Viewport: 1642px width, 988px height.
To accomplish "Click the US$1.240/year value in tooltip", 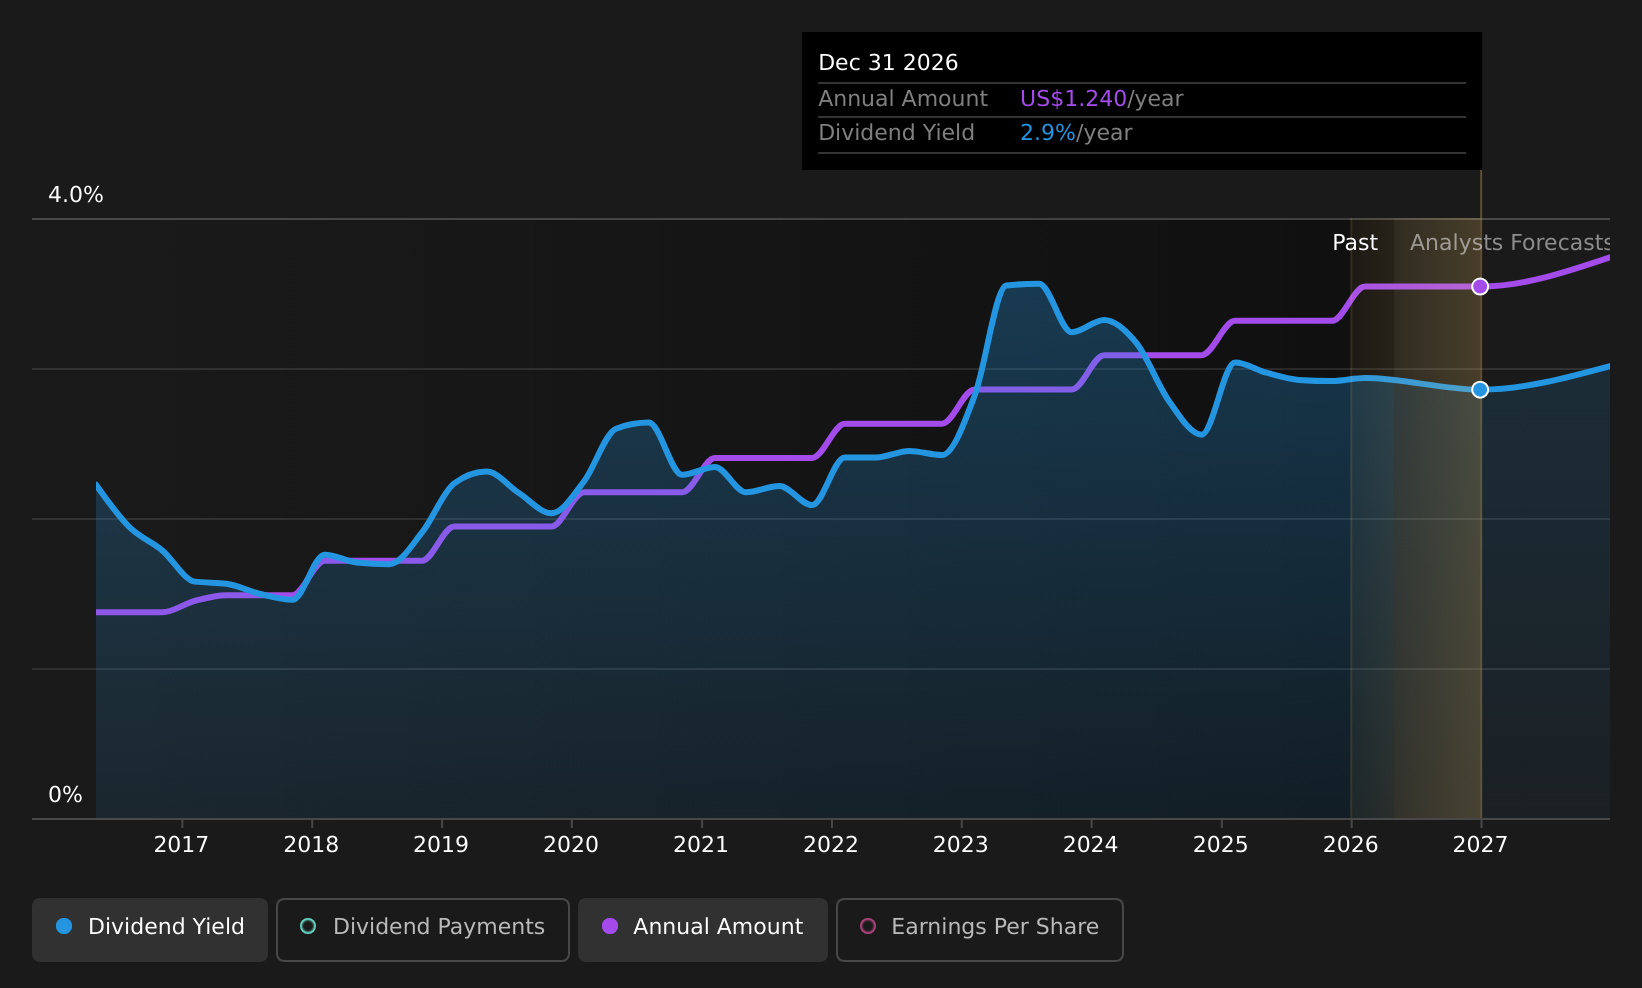I will pyautogui.click(x=1101, y=99).
